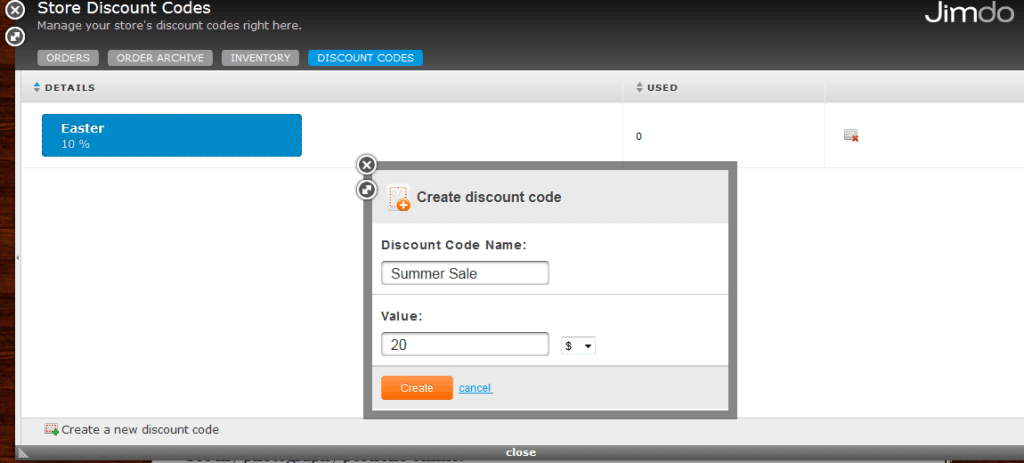The height and width of the screenshot is (463, 1024).
Task: Click the expand icon of the Store Discount Codes panel
Action: click(14, 37)
